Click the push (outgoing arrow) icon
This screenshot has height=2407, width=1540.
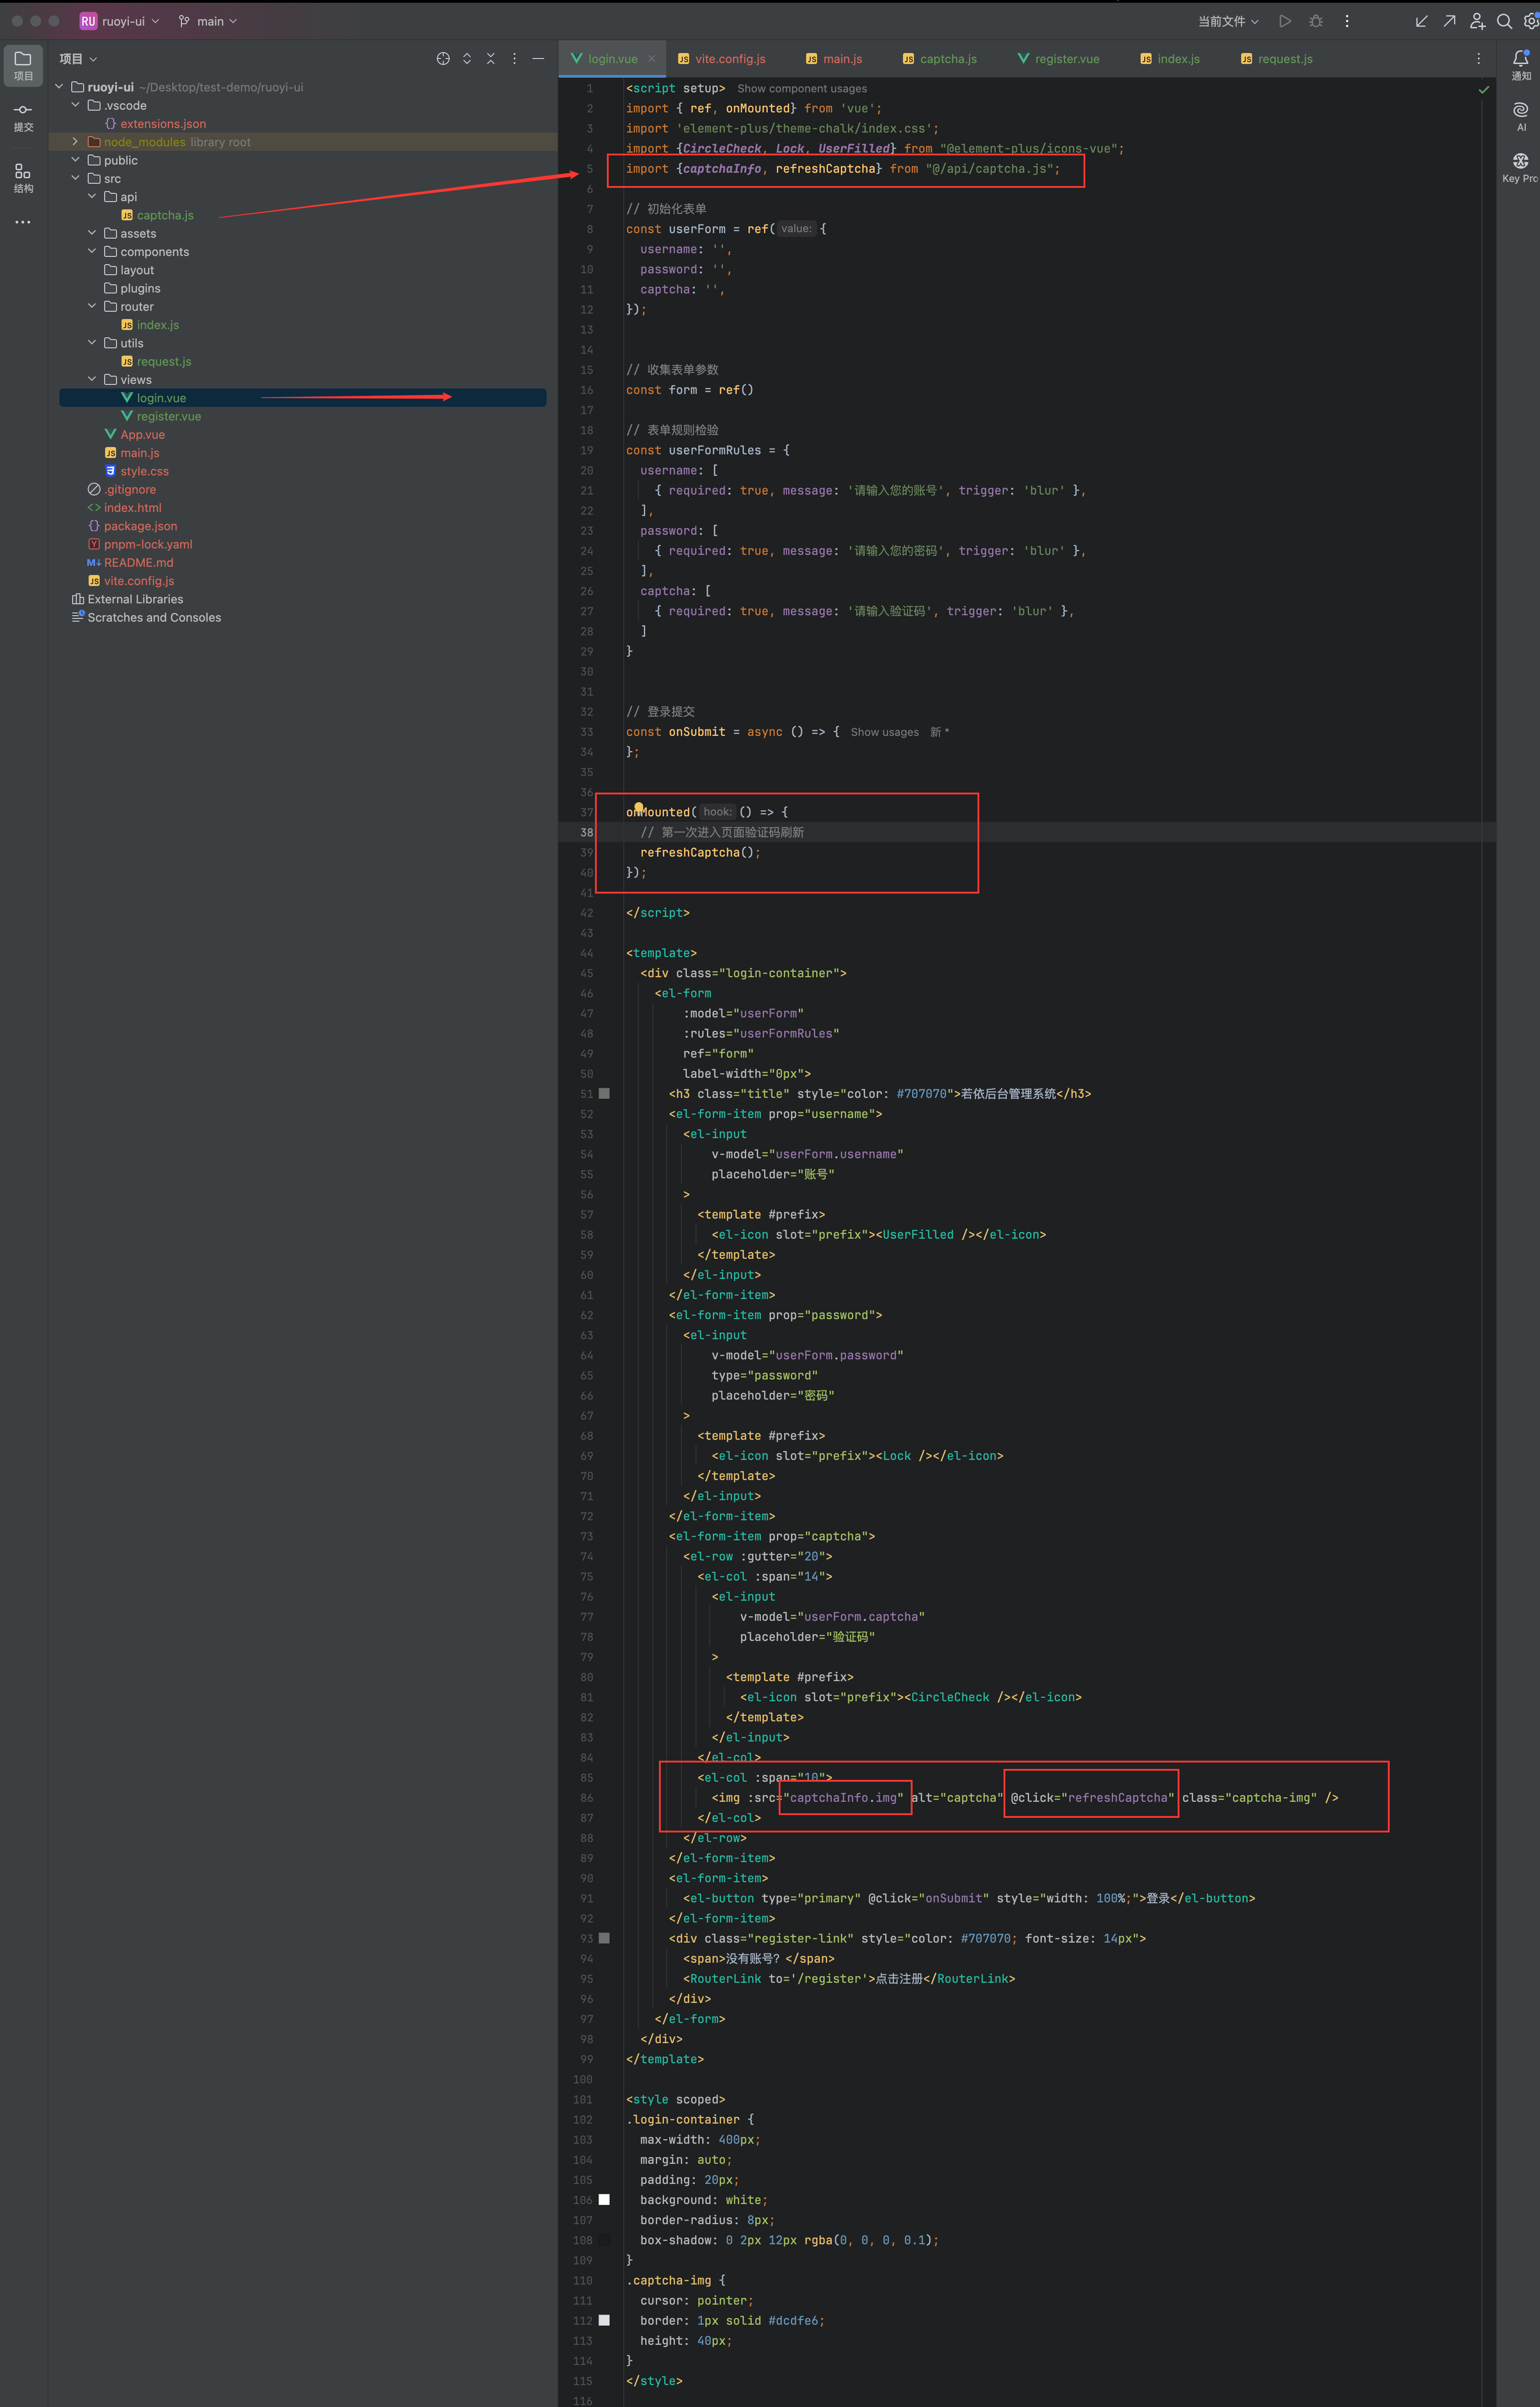coord(1449,21)
